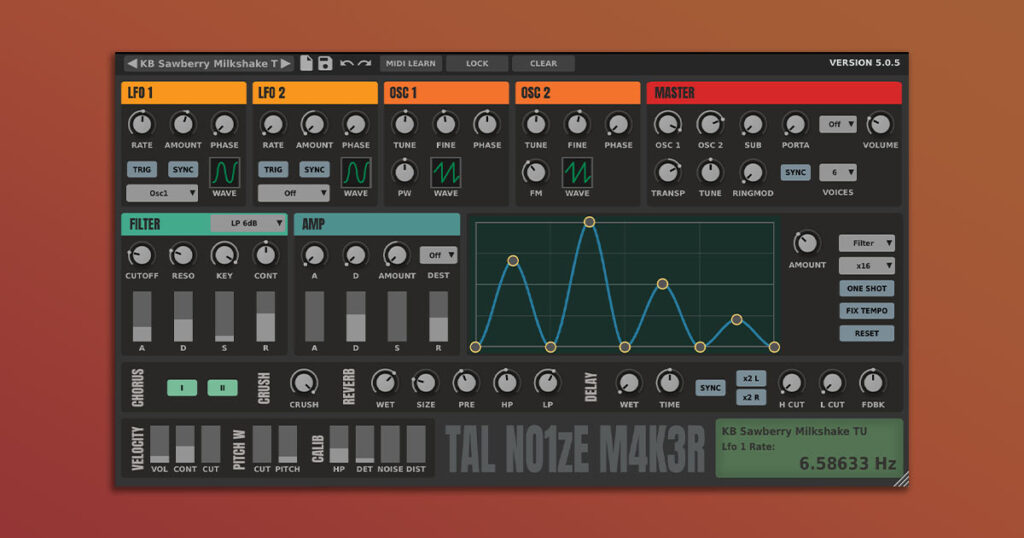The height and width of the screenshot is (538, 1024).
Task: Click the Sub oscillator knob
Action: 752,124
